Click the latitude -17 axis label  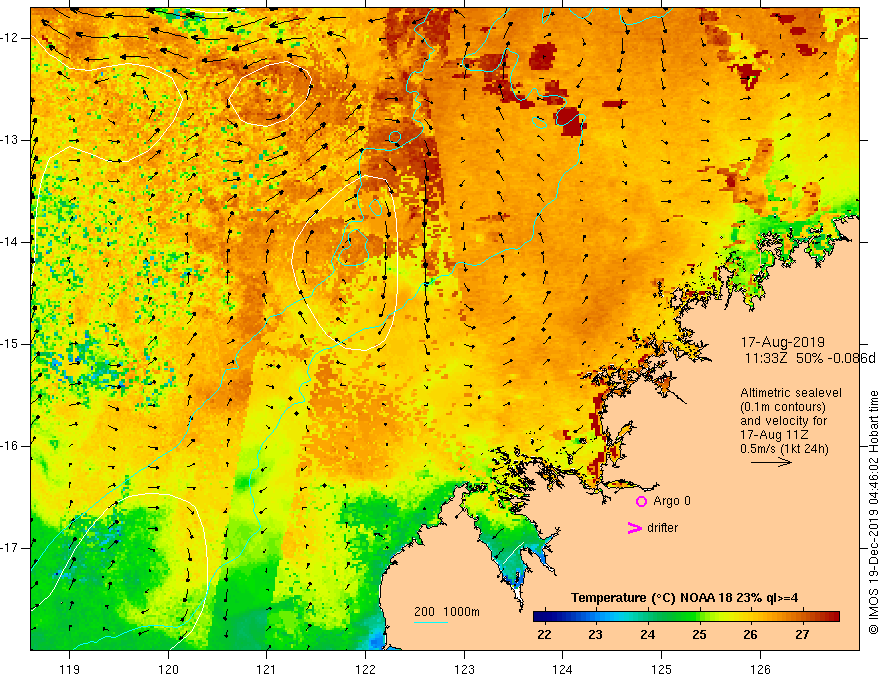(12, 548)
